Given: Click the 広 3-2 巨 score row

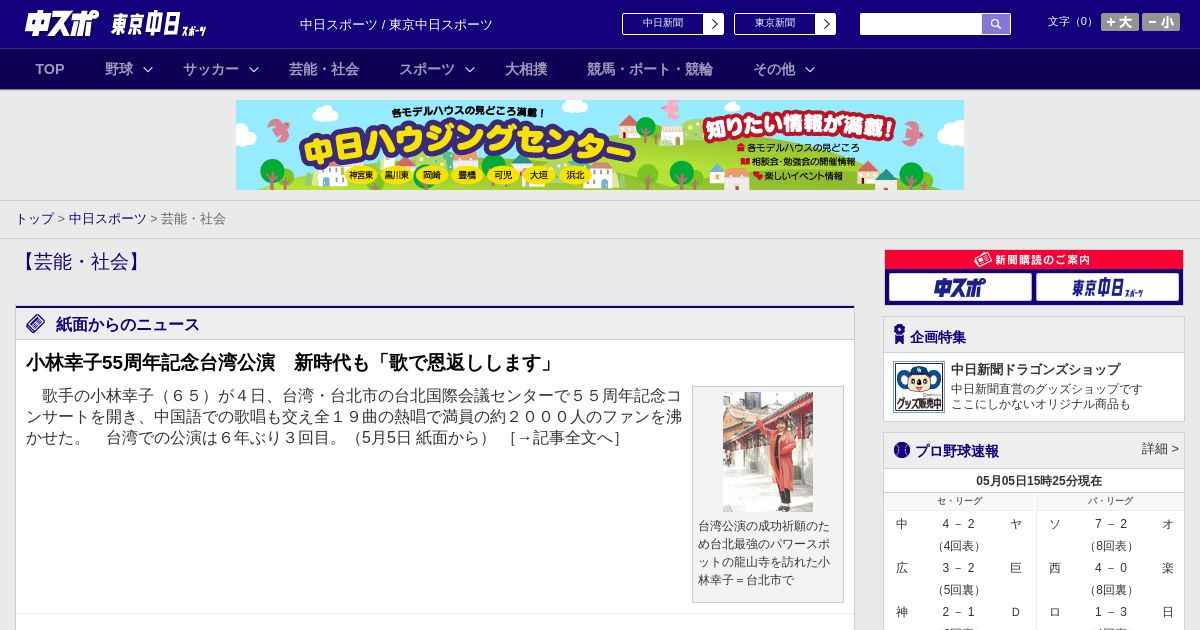Looking at the screenshot, I should [959, 568].
